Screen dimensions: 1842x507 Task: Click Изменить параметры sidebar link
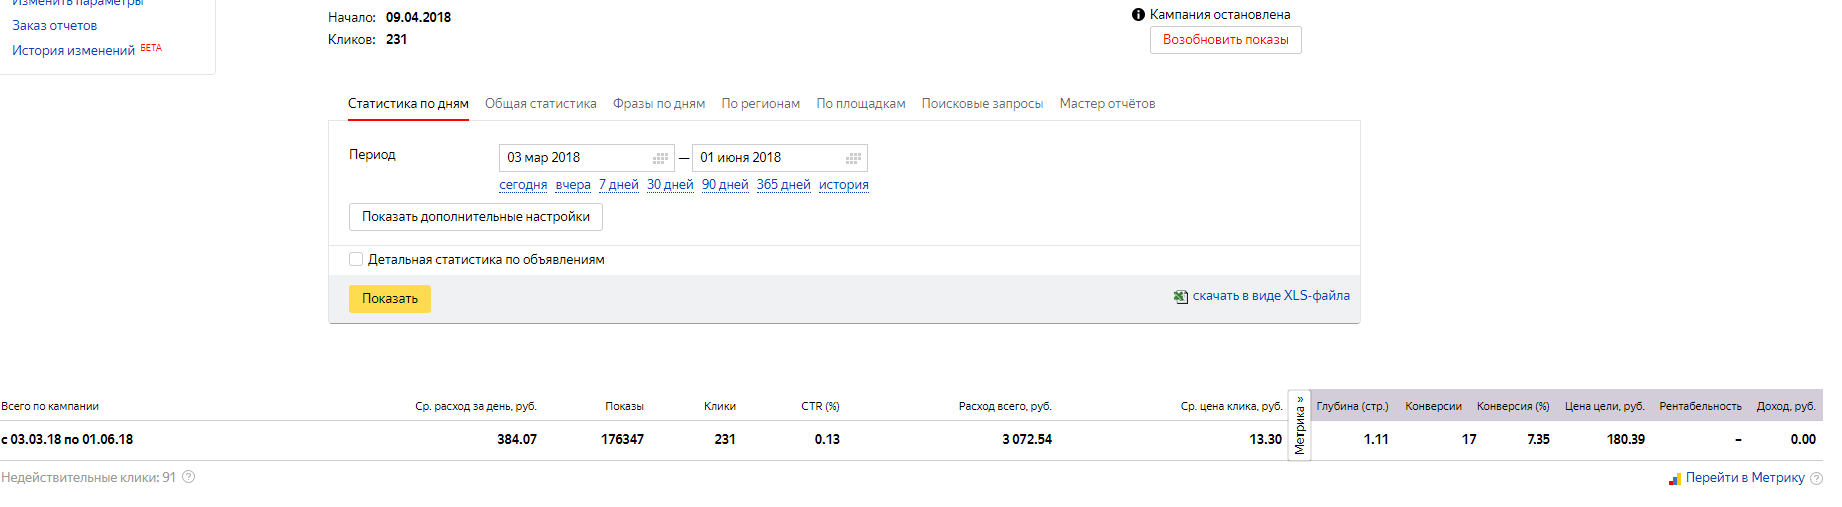coord(78,3)
